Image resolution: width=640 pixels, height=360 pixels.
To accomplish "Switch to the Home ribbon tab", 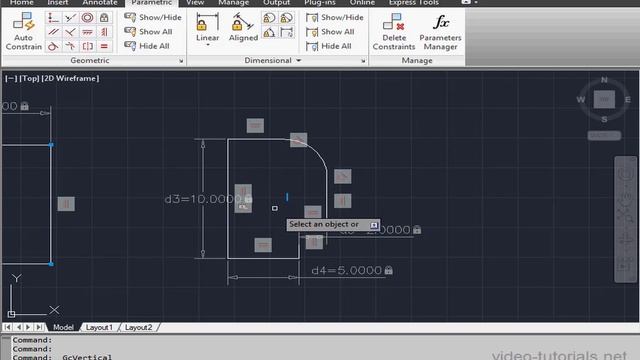I will click(x=22, y=3).
